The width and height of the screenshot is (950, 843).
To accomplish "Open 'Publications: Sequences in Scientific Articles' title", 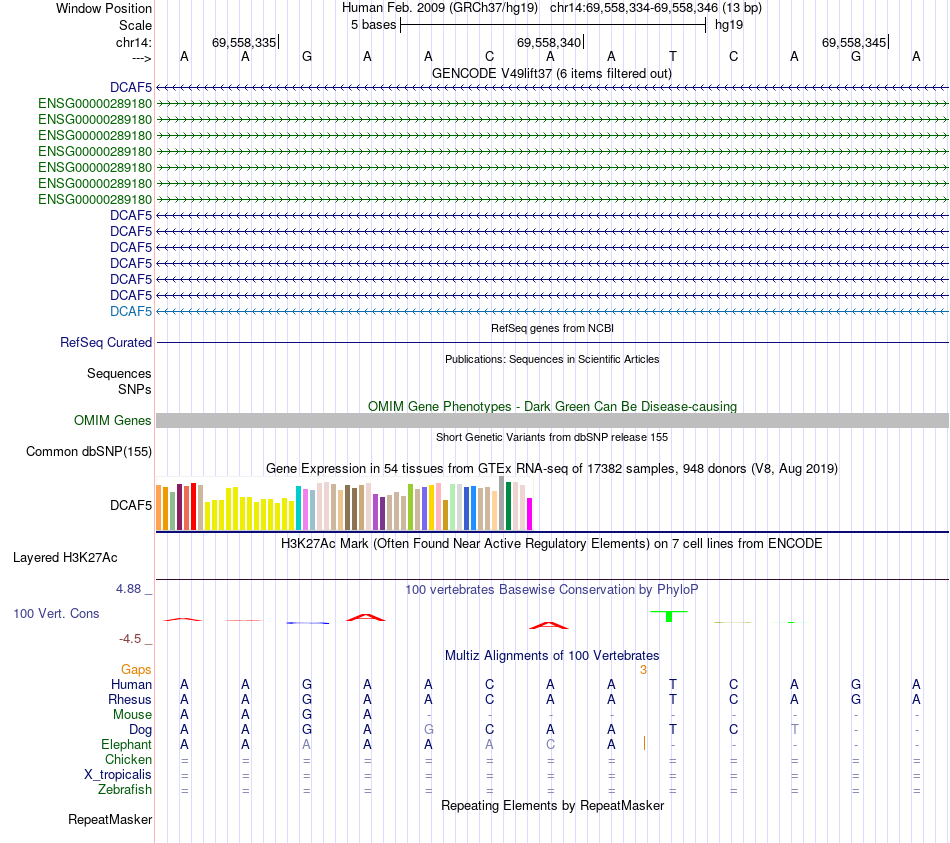I will (x=552, y=359).
